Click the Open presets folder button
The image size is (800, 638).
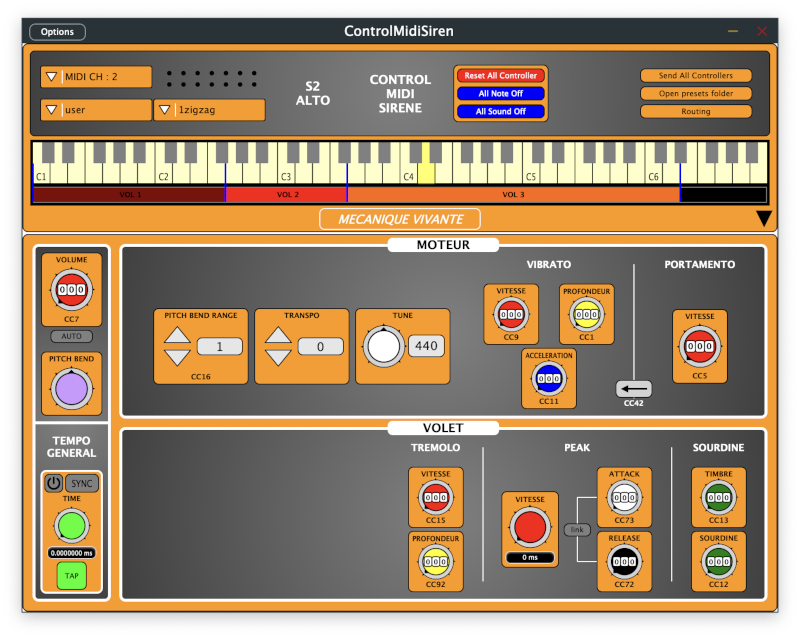(x=695, y=93)
